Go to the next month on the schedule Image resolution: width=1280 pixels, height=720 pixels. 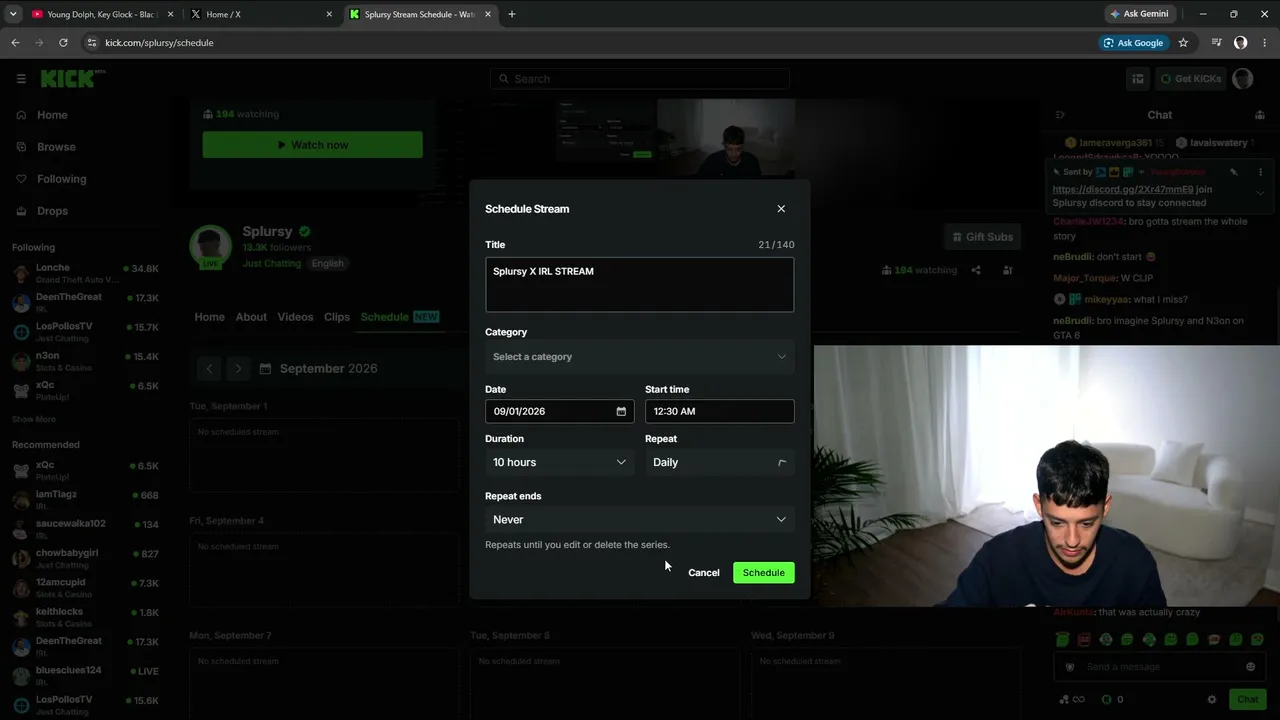click(238, 369)
